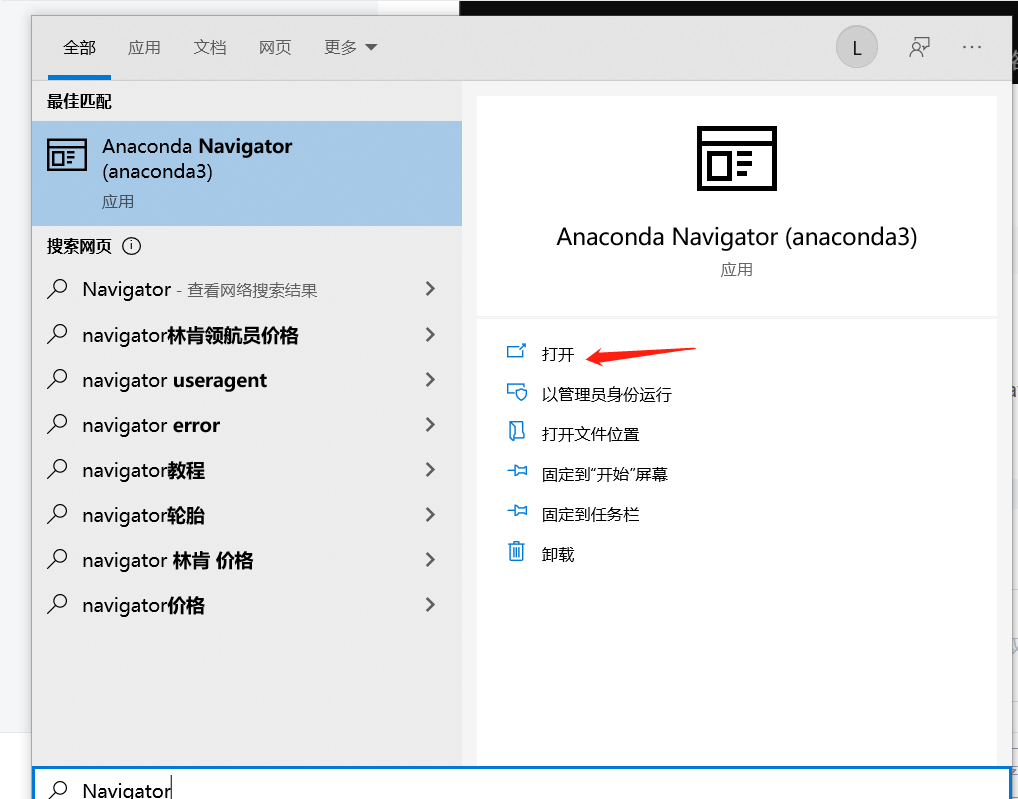Expand the arrow for navigator轮胎
Image resolution: width=1018 pixels, height=799 pixels.
[x=430, y=515]
